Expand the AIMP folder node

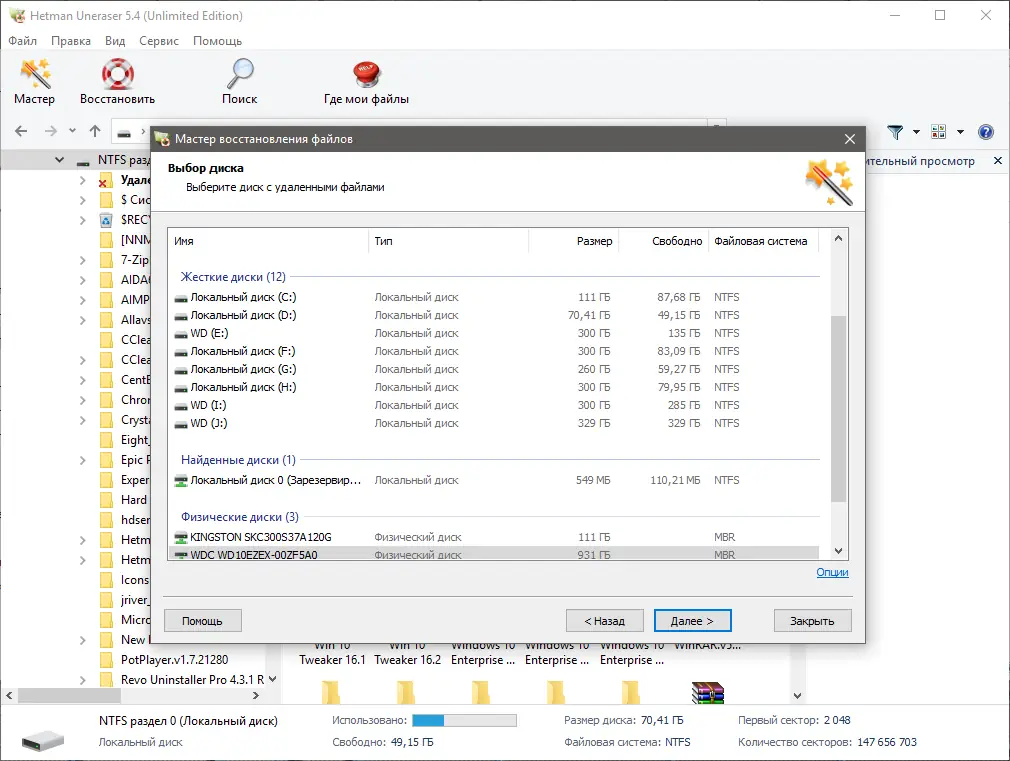pyautogui.click(x=82, y=300)
